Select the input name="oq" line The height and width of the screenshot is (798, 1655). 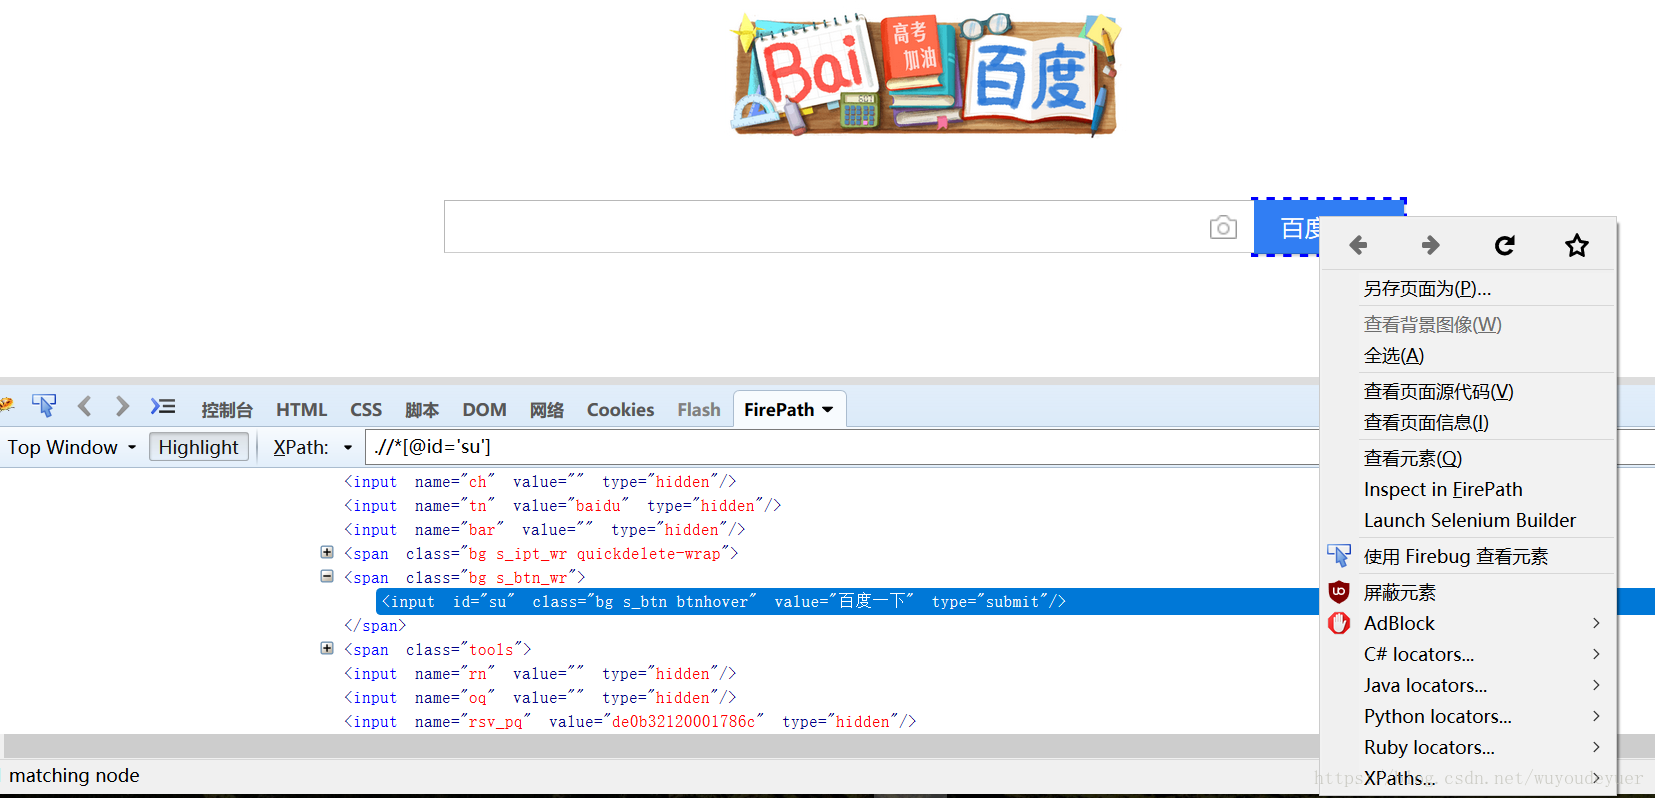tap(540, 698)
